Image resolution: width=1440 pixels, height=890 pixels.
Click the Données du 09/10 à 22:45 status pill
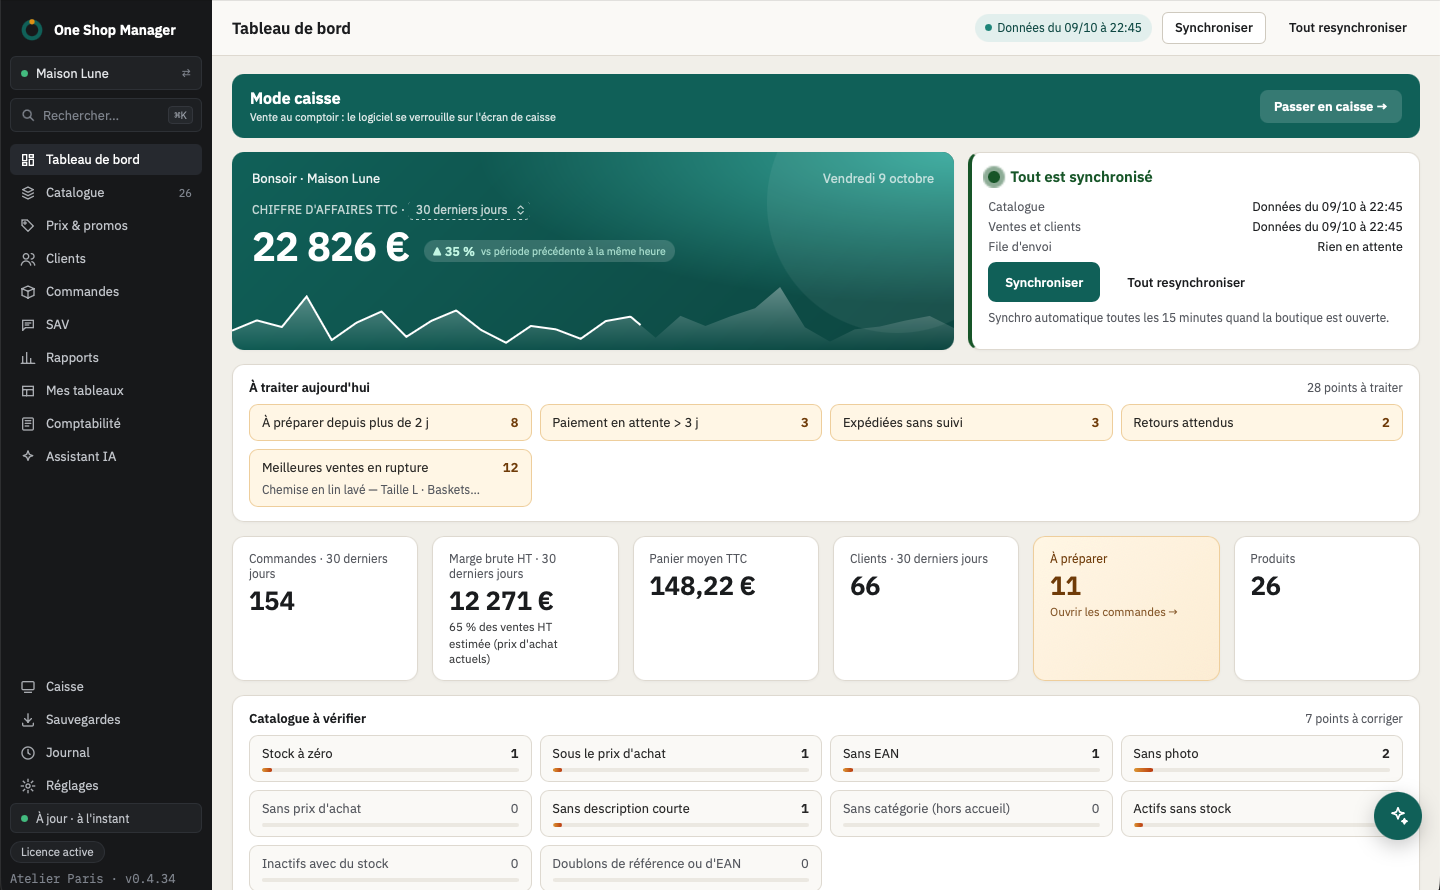pyautogui.click(x=1063, y=28)
